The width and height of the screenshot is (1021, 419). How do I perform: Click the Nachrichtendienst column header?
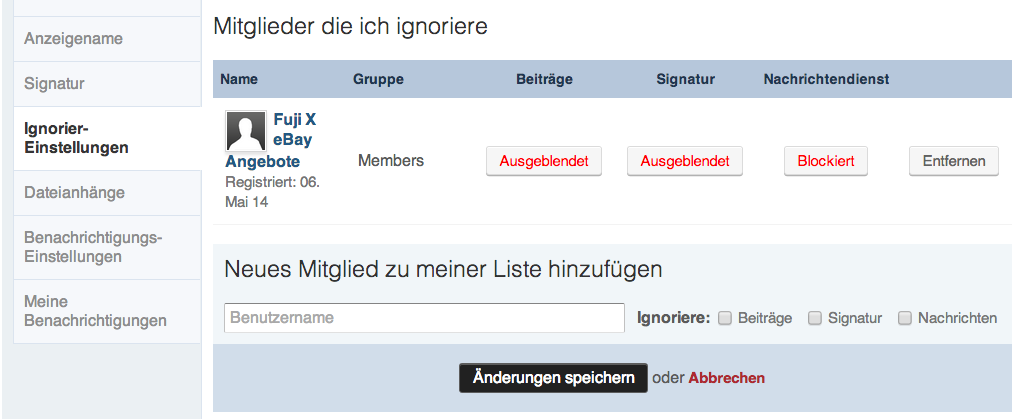[x=826, y=79]
